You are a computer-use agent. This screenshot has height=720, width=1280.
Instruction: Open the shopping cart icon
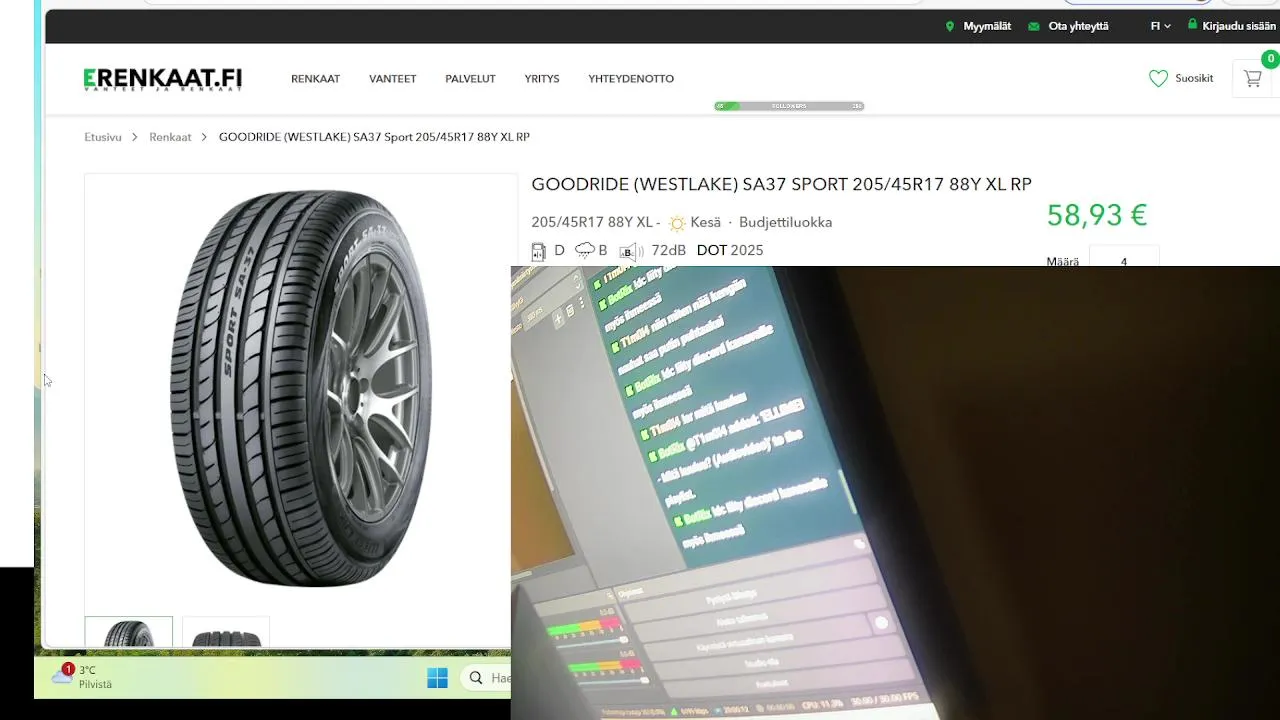click(x=1252, y=79)
